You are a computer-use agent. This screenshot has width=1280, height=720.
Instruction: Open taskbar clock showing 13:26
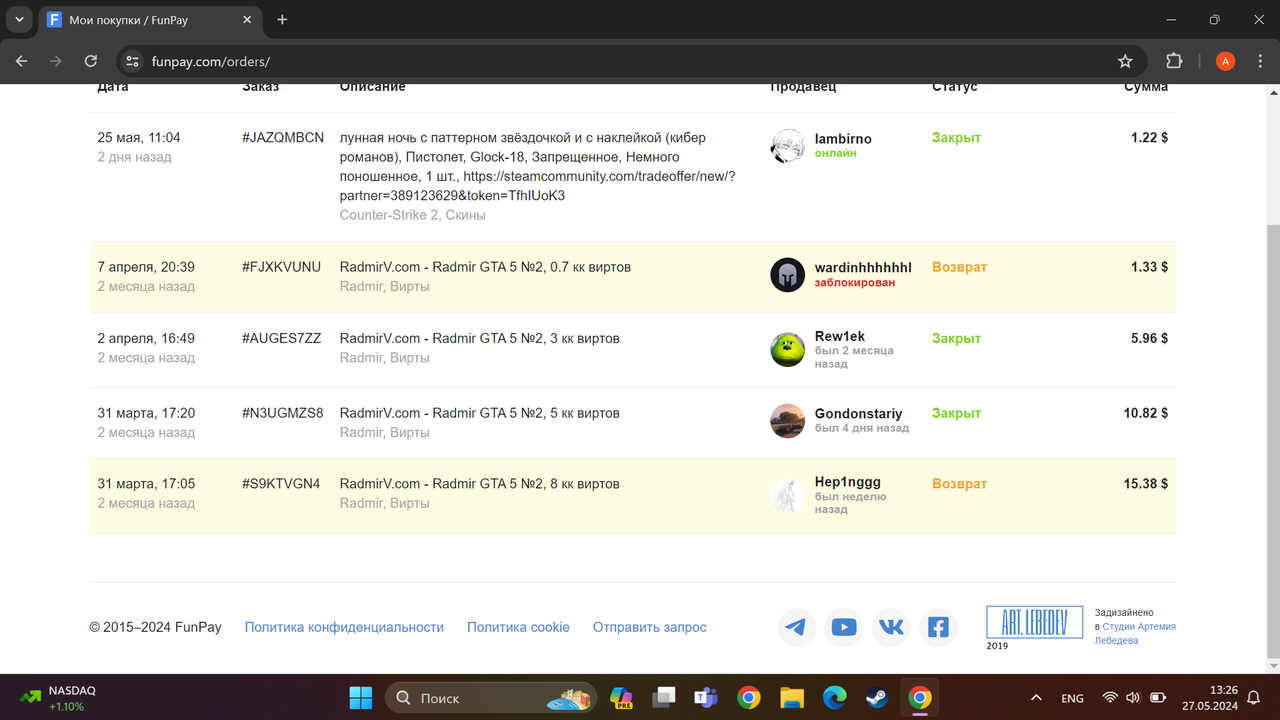click(x=1209, y=698)
